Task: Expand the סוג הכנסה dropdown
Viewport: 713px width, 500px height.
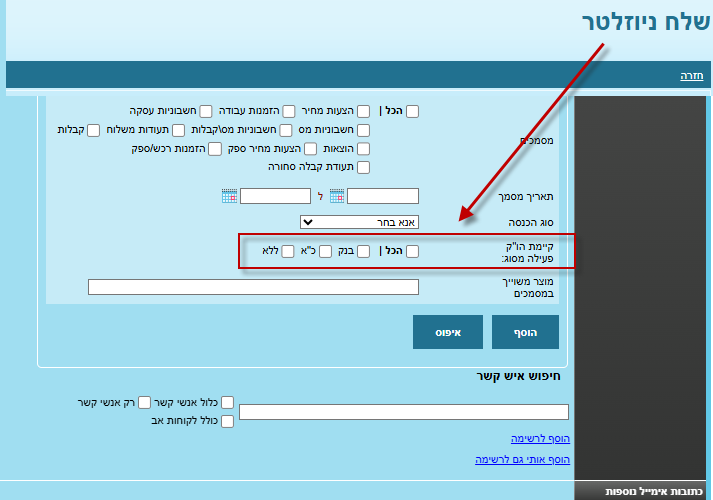Action: pyautogui.click(x=359, y=221)
